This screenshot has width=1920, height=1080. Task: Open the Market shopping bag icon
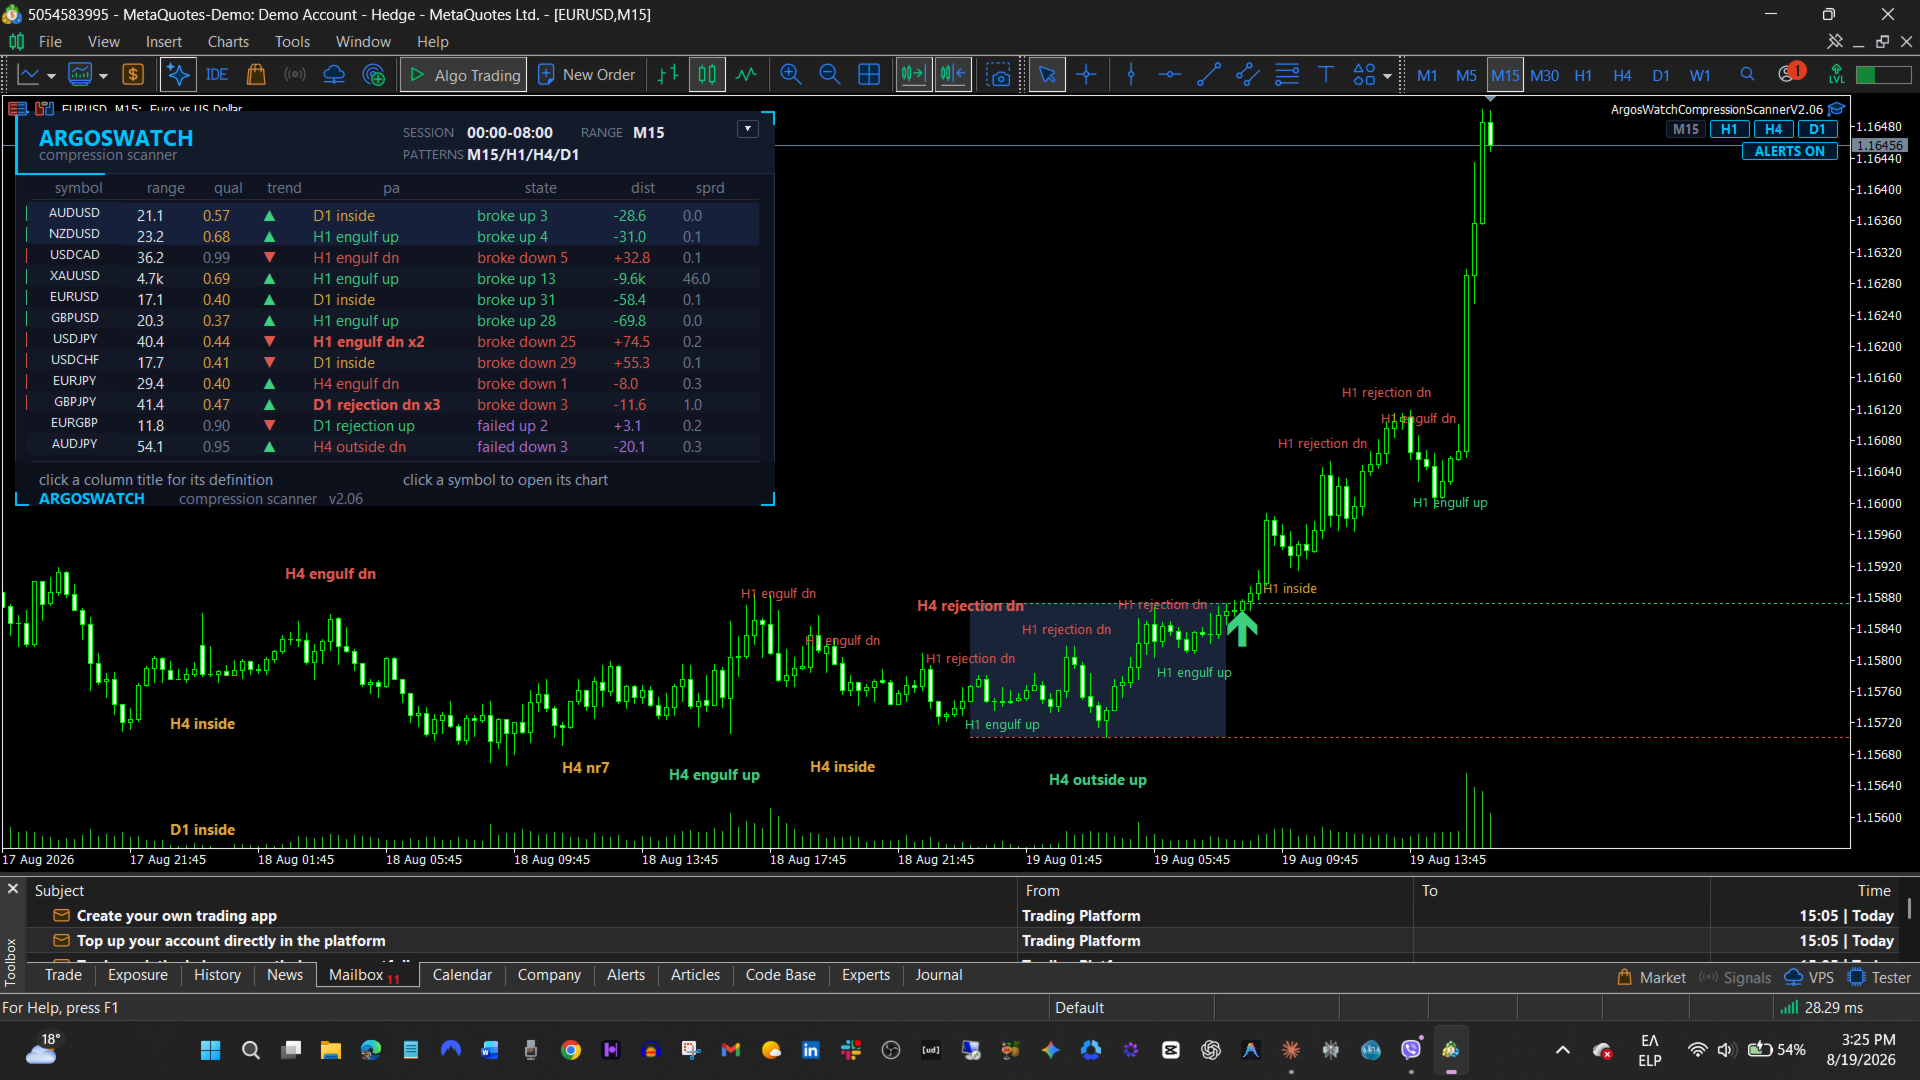coord(256,75)
